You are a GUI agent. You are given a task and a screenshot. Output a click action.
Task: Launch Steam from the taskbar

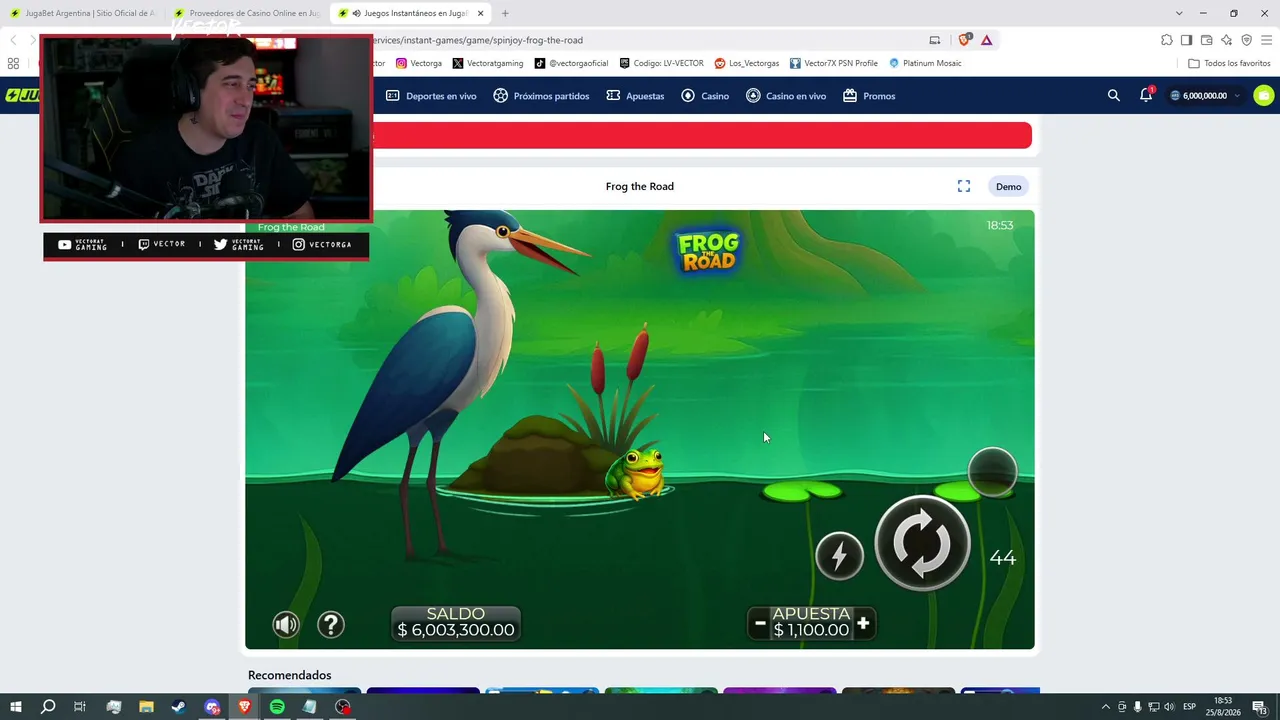tap(178, 707)
